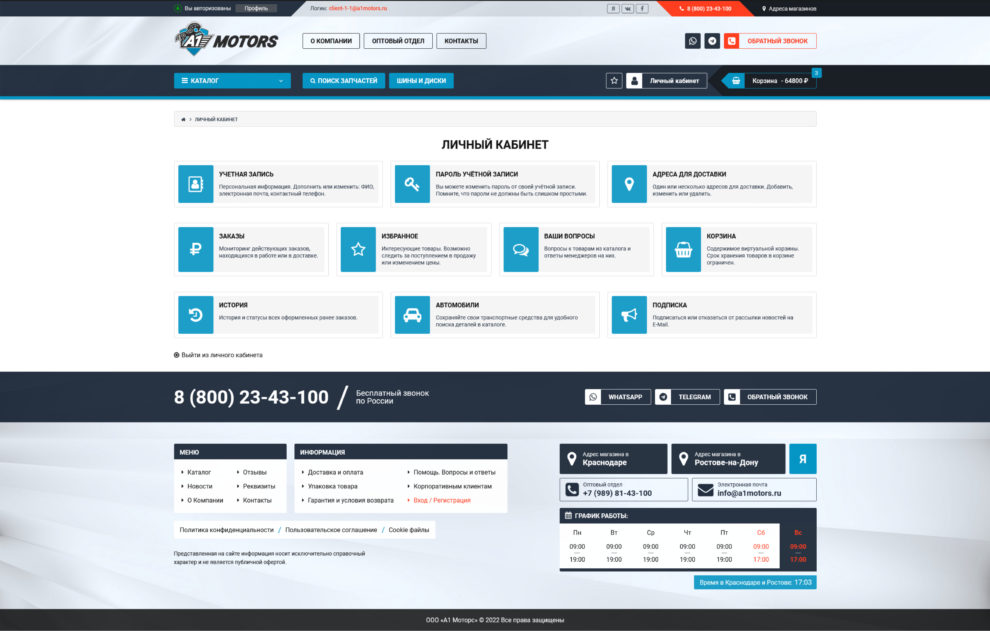This screenshot has height=631, width=990.
Task: Open Избранное star icon tile
Action: coord(358,249)
